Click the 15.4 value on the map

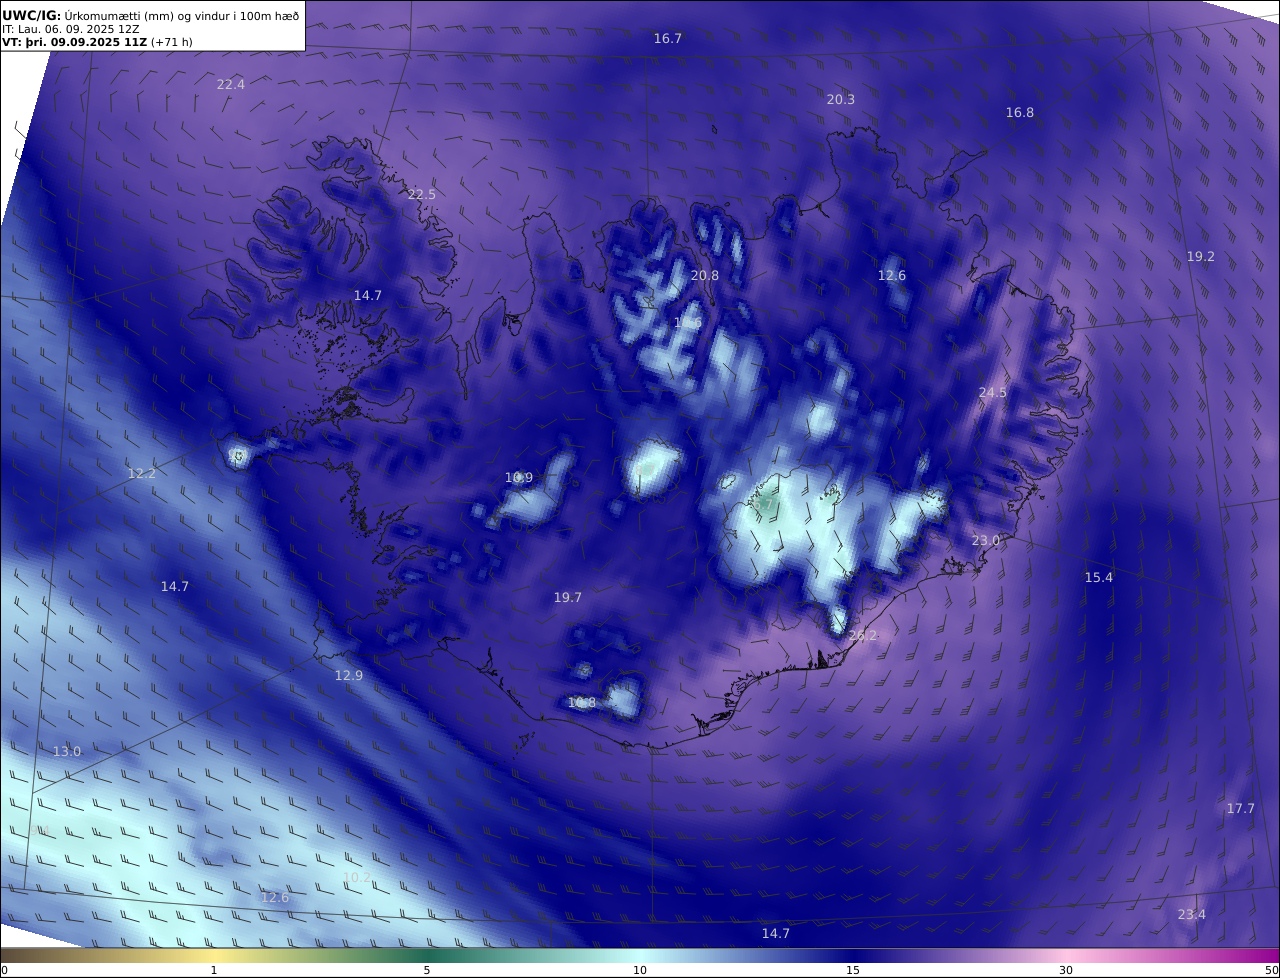[1099, 577]
